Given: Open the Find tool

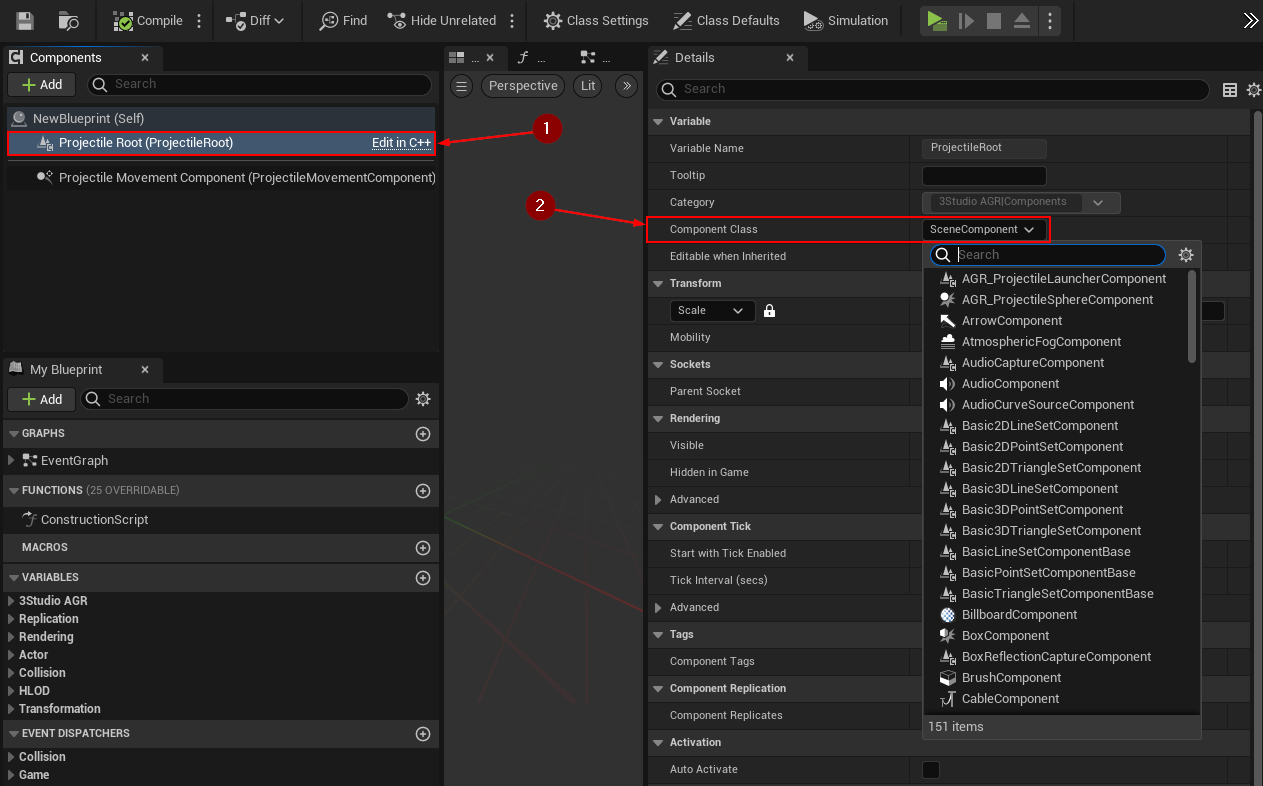Looking at the screenshot, I should point(343,20).
